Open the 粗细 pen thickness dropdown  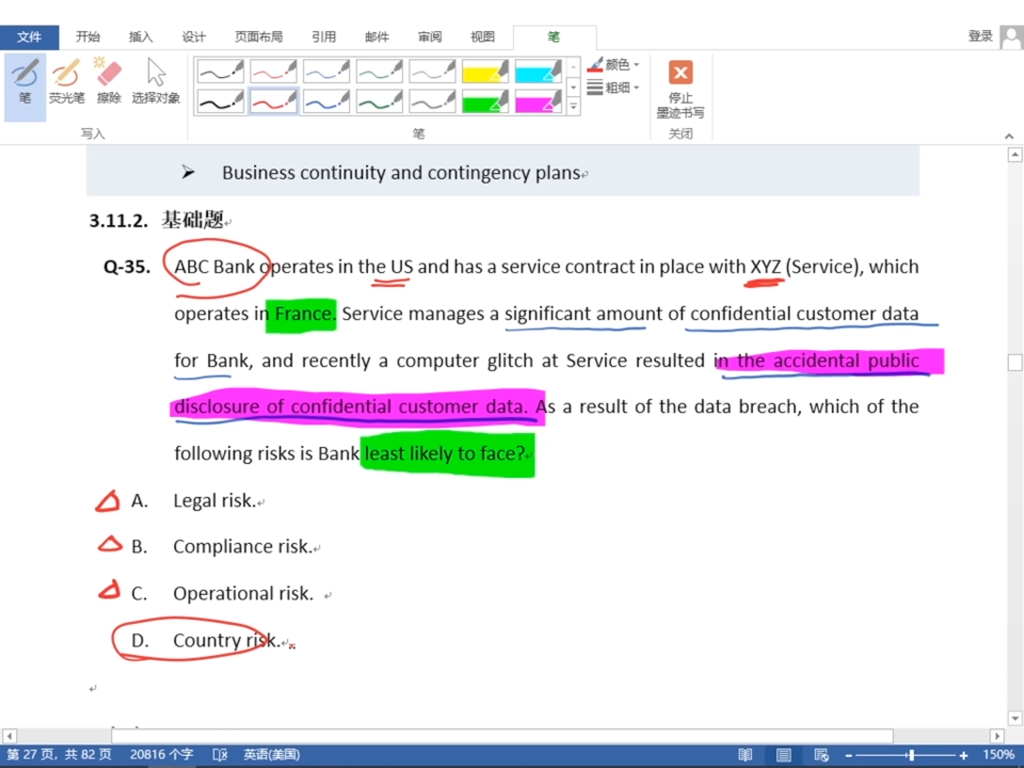coord(614,88)
